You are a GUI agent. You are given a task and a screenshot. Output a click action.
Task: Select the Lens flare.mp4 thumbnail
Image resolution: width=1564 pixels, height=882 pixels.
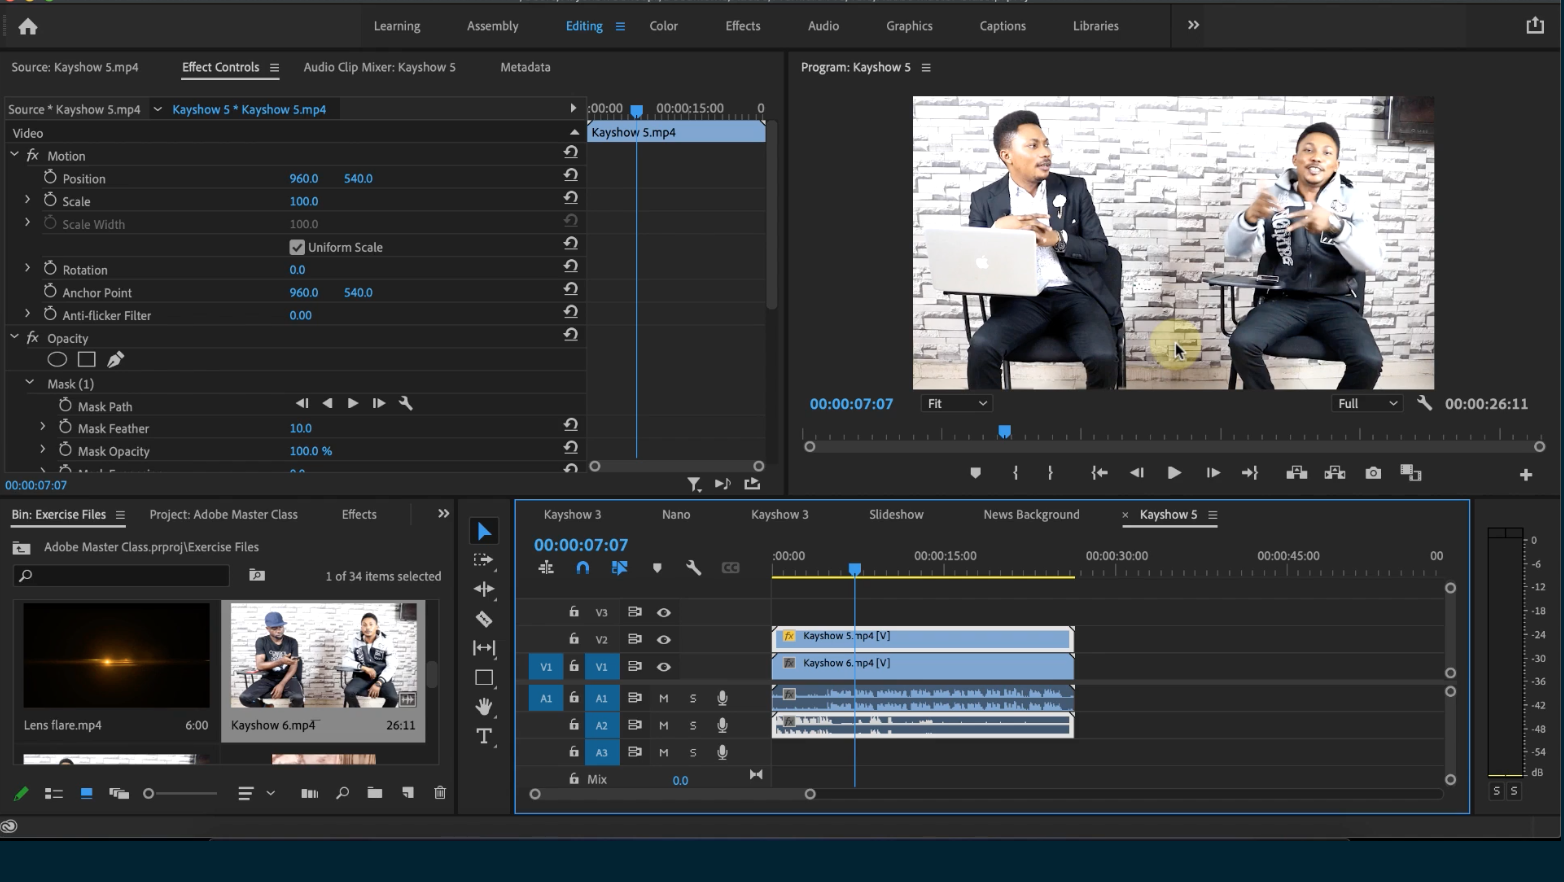[x=117, y=655]
